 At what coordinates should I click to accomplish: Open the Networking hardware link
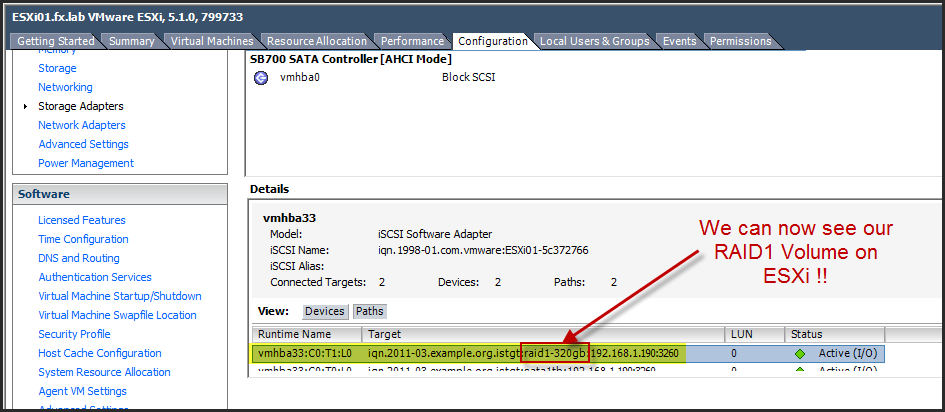65,87
